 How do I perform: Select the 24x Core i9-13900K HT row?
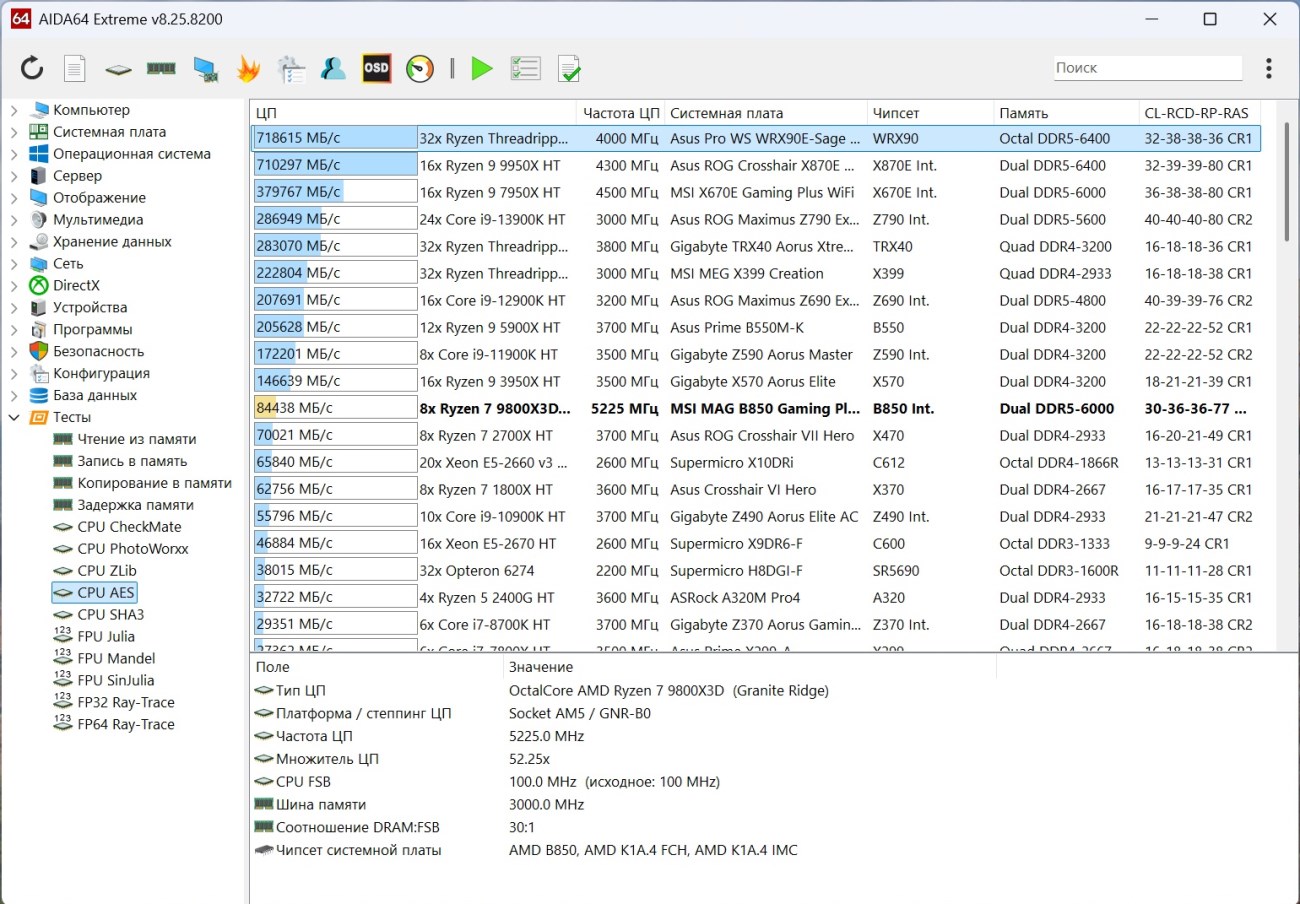(x=756, y=219)
